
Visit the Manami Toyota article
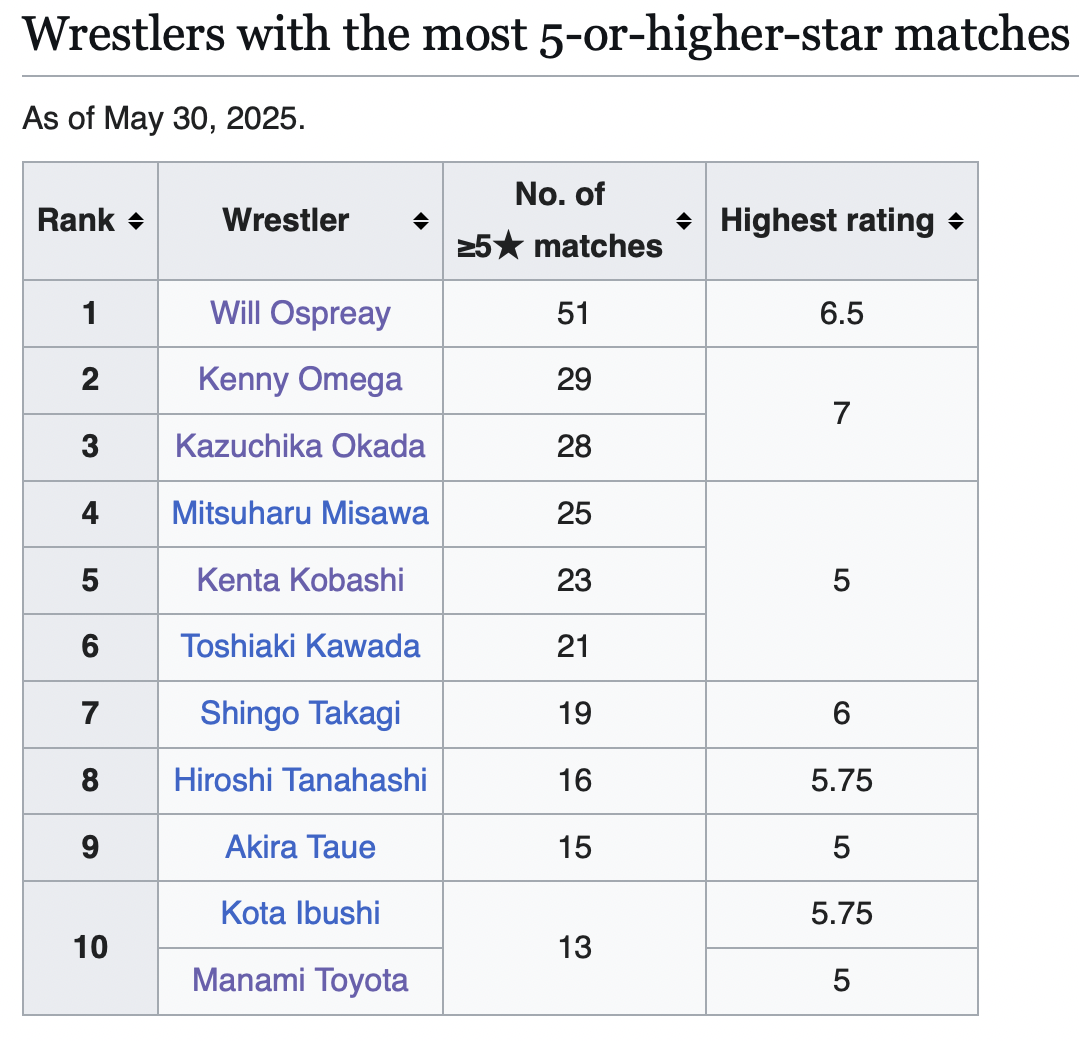coord(300,979)
